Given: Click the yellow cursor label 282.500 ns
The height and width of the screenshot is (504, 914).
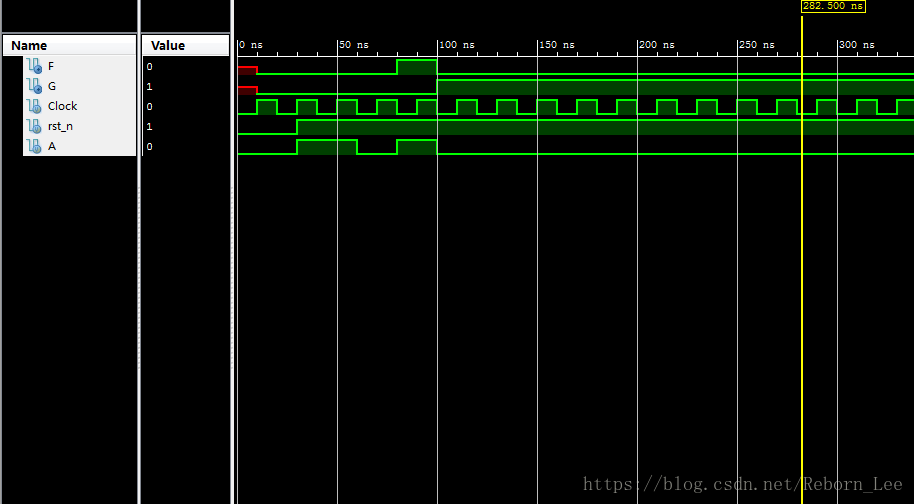Looking at the screenshot, I should tap(832, 6).
